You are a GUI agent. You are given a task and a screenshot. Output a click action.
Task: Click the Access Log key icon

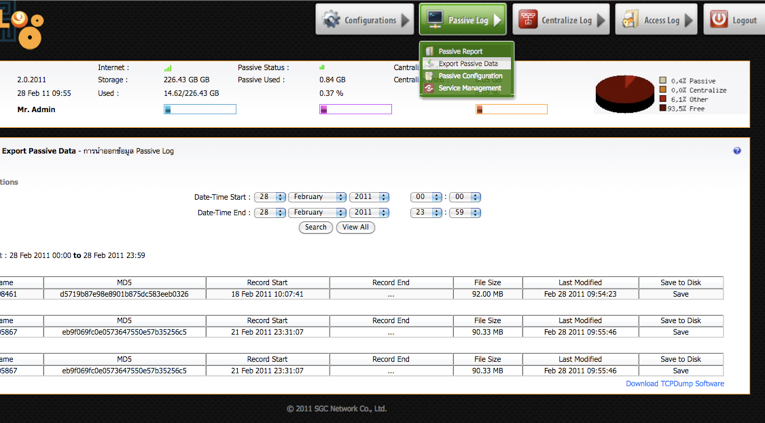click(x=630, y=20)
